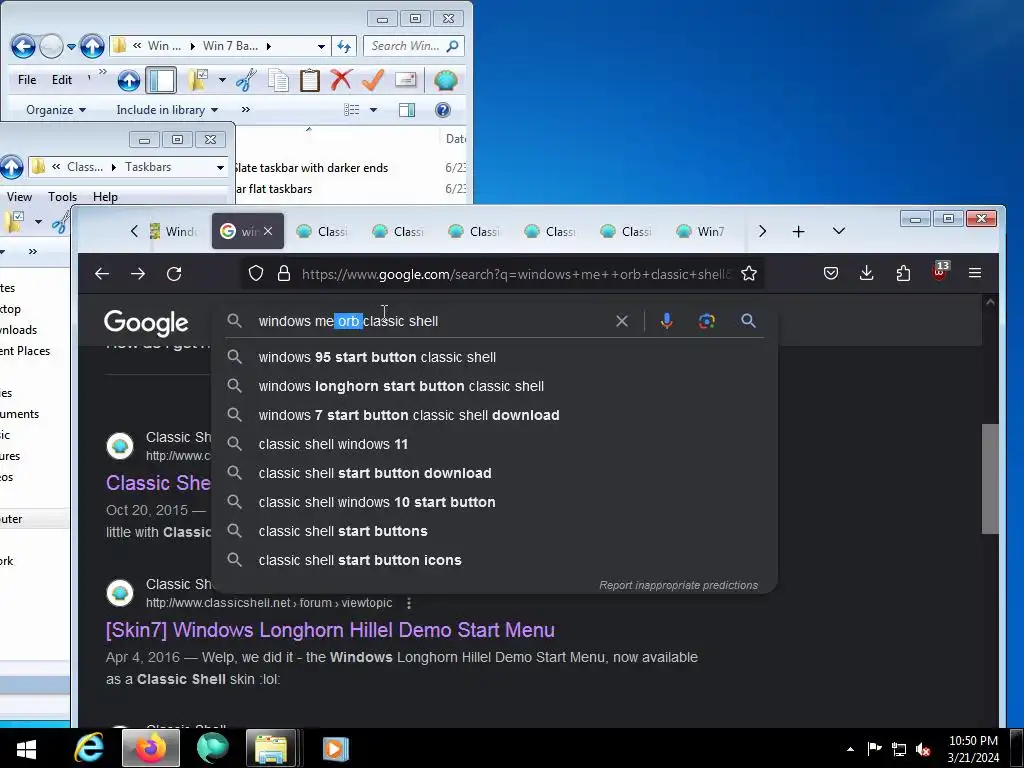Expand the change view dropdown arrow in Explorer
The image size is (1024, 768).
click(x=374, y=110)
